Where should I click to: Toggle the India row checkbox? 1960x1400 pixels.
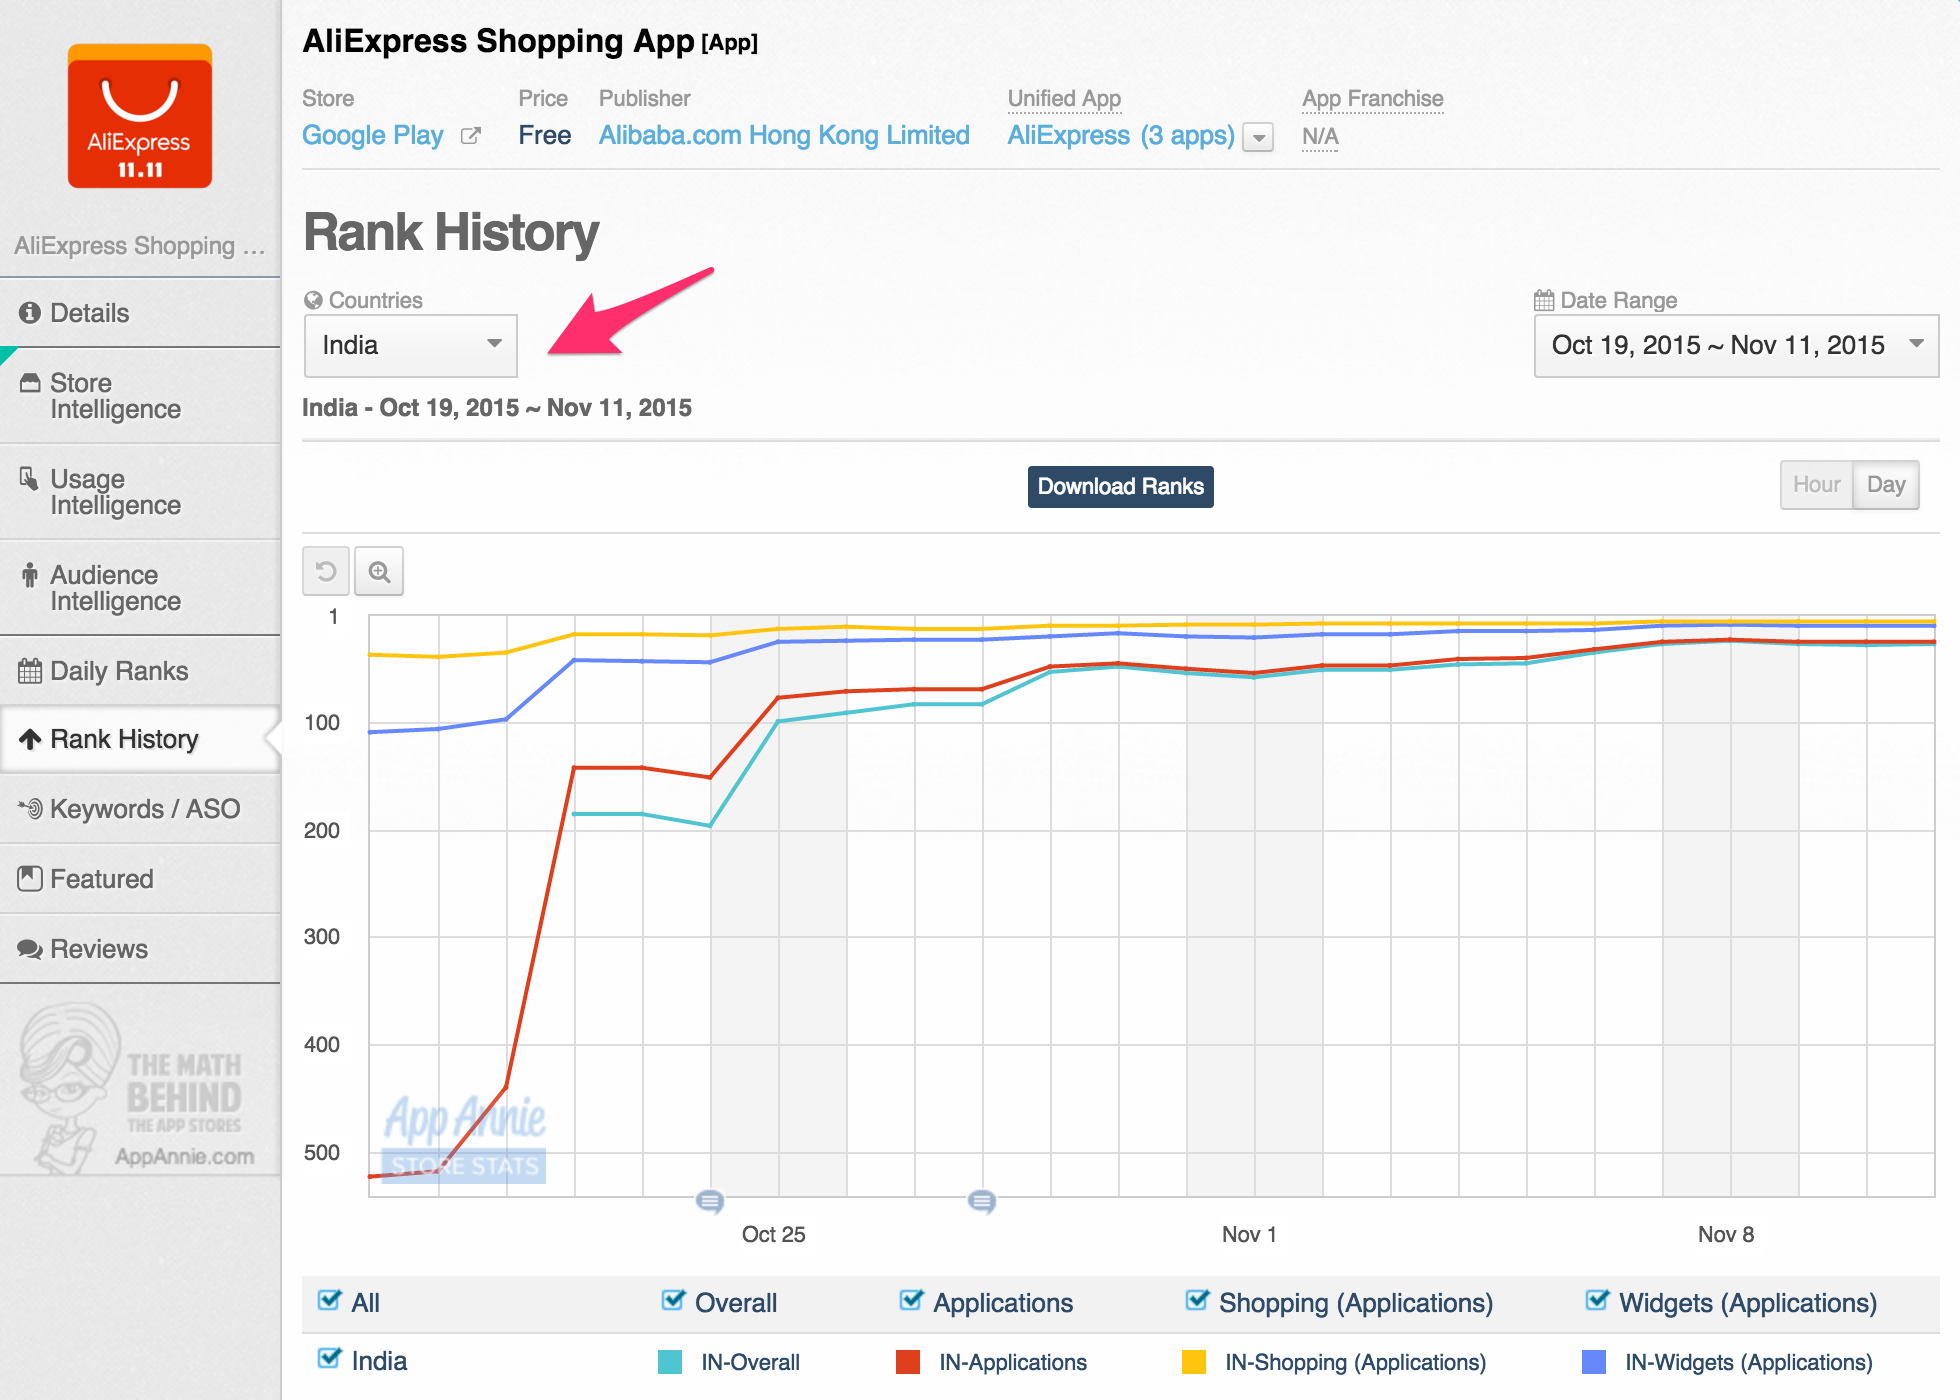coord(329,1358)
